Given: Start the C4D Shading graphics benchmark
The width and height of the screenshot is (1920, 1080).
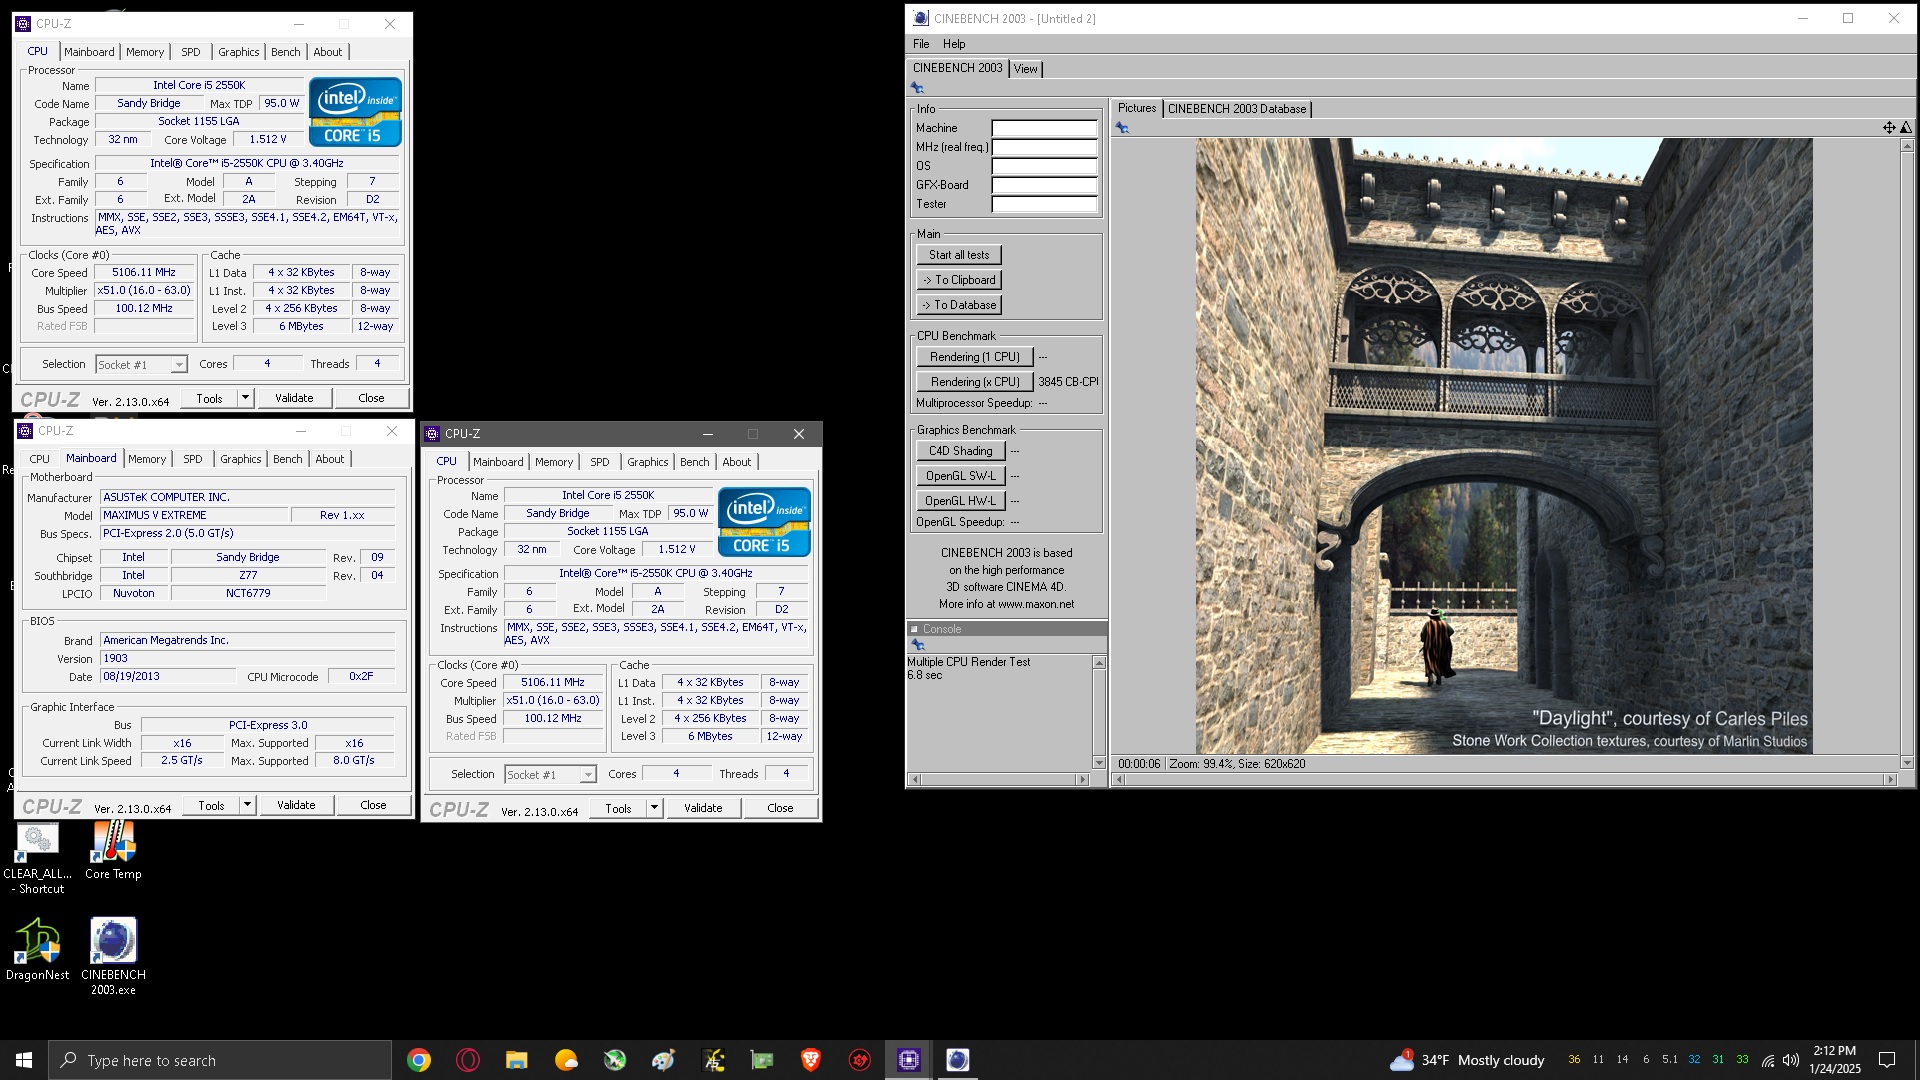Looking at the screenshot, I should [x=961, y=451].
